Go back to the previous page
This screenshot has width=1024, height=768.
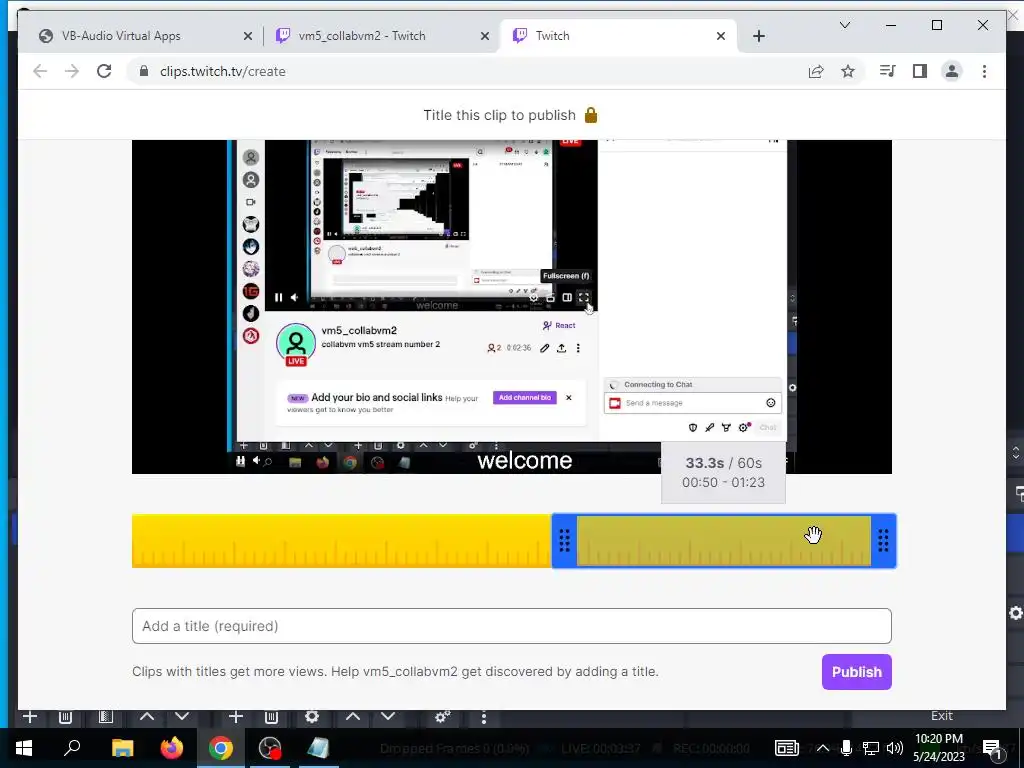click(x=40, y=71)
